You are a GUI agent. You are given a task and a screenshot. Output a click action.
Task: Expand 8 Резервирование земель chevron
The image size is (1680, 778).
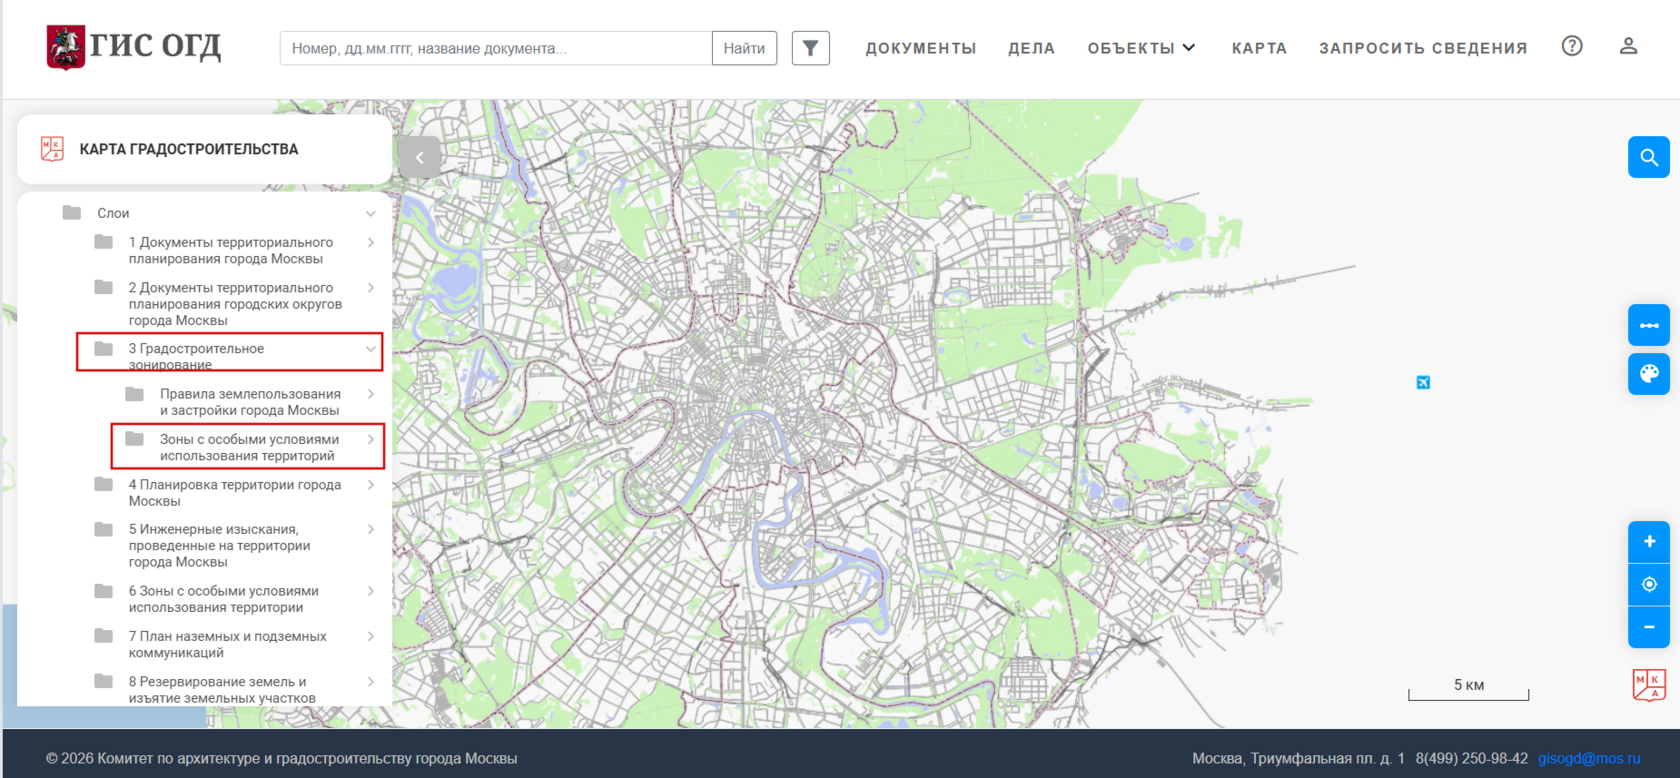tap(371, 682)
